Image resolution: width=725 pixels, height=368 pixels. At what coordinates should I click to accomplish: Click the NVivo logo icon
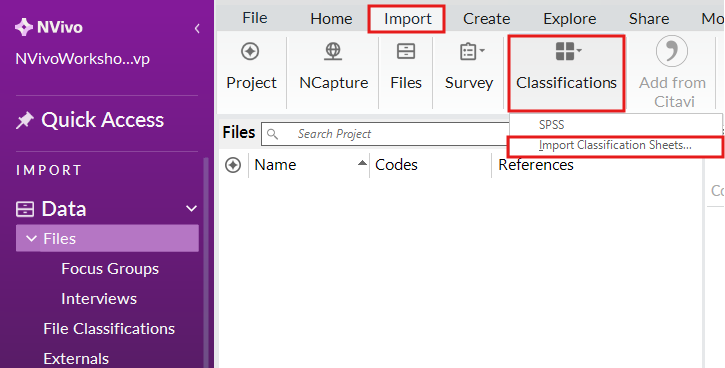pyautogui.click(x=24, y=27)
